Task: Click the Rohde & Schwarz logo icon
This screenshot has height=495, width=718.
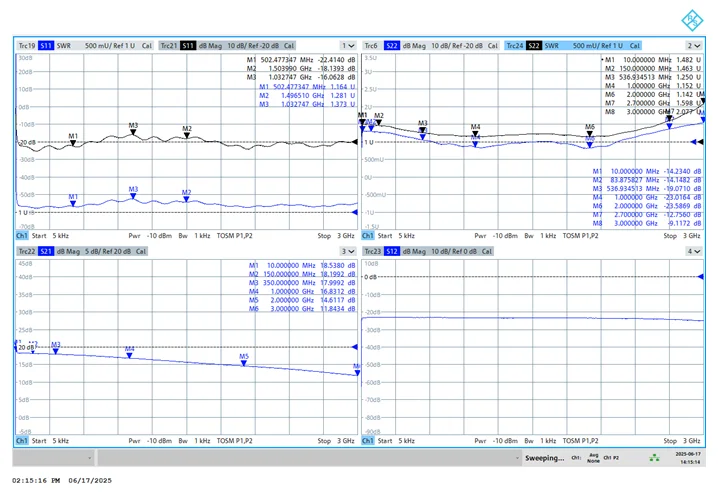Action: [691, 20]
